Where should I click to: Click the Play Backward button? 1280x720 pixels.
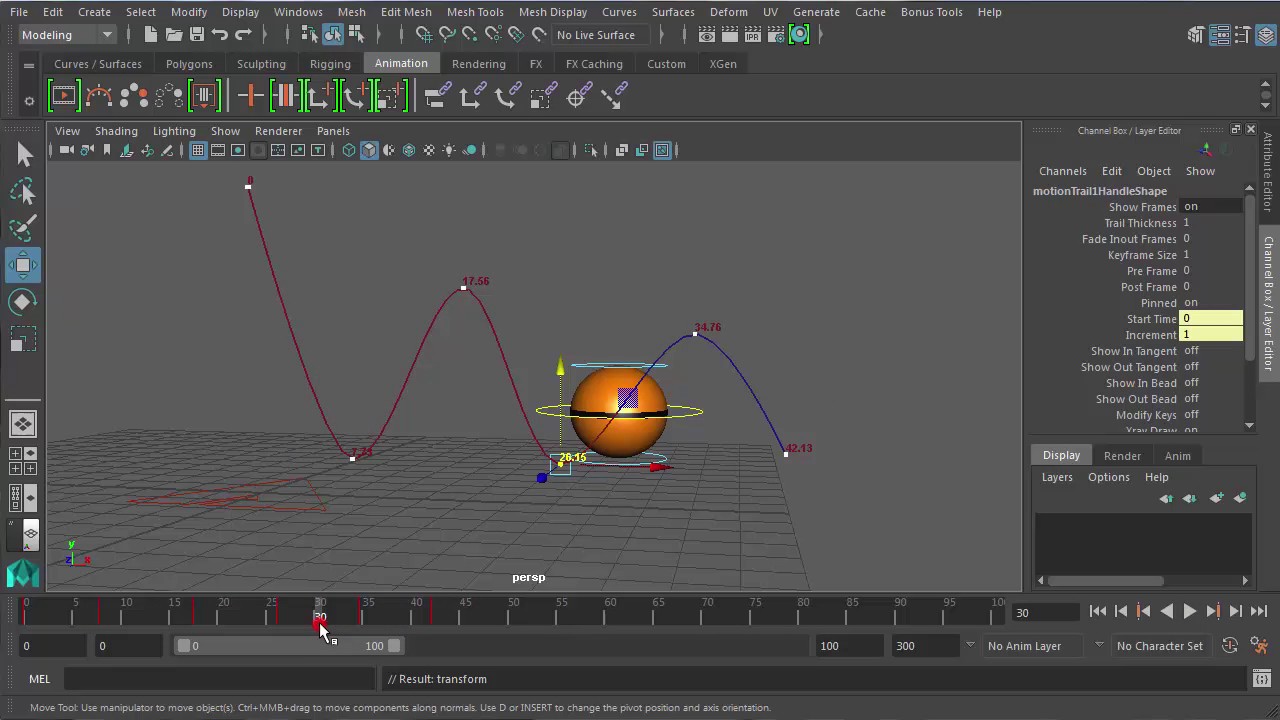click(x=1167, y=611)
